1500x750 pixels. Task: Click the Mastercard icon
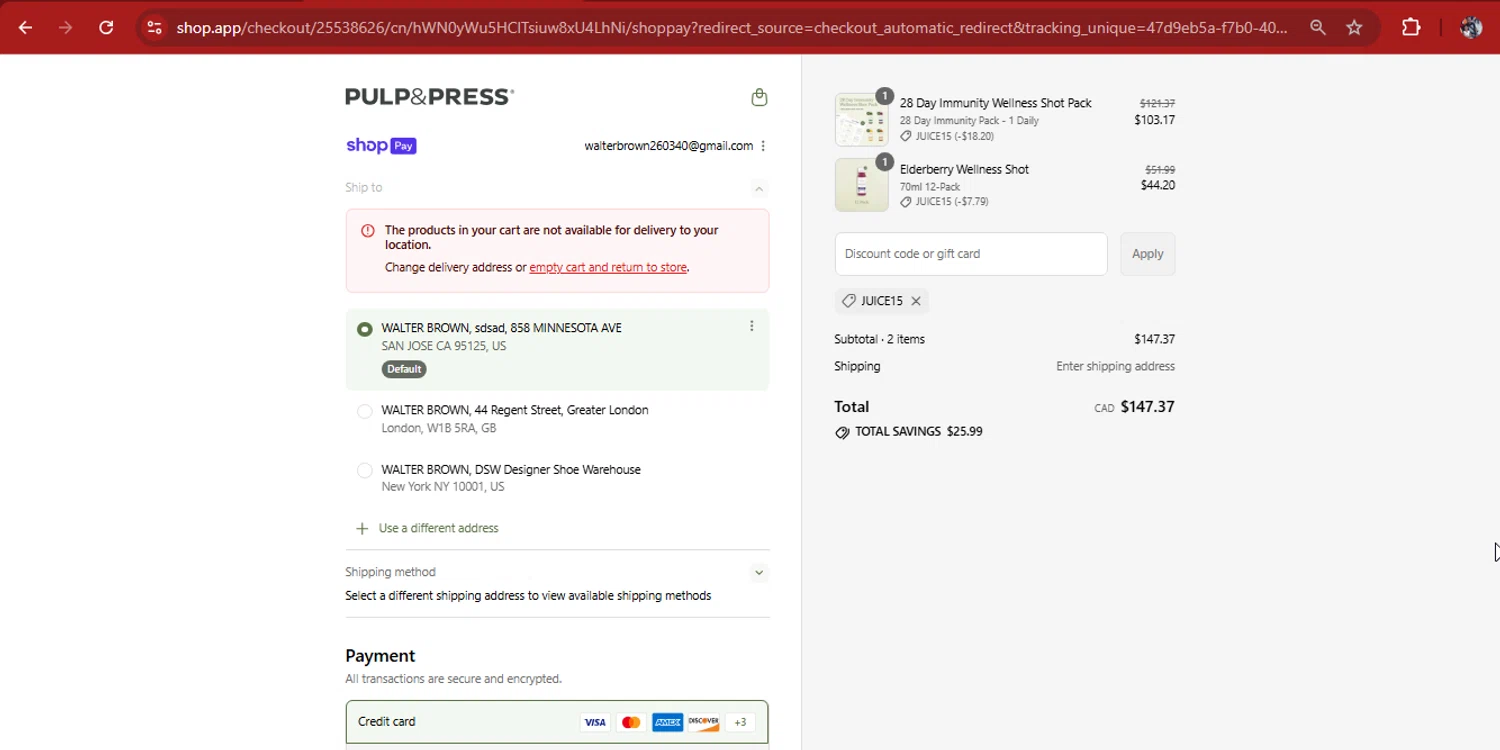pos(631,722)
